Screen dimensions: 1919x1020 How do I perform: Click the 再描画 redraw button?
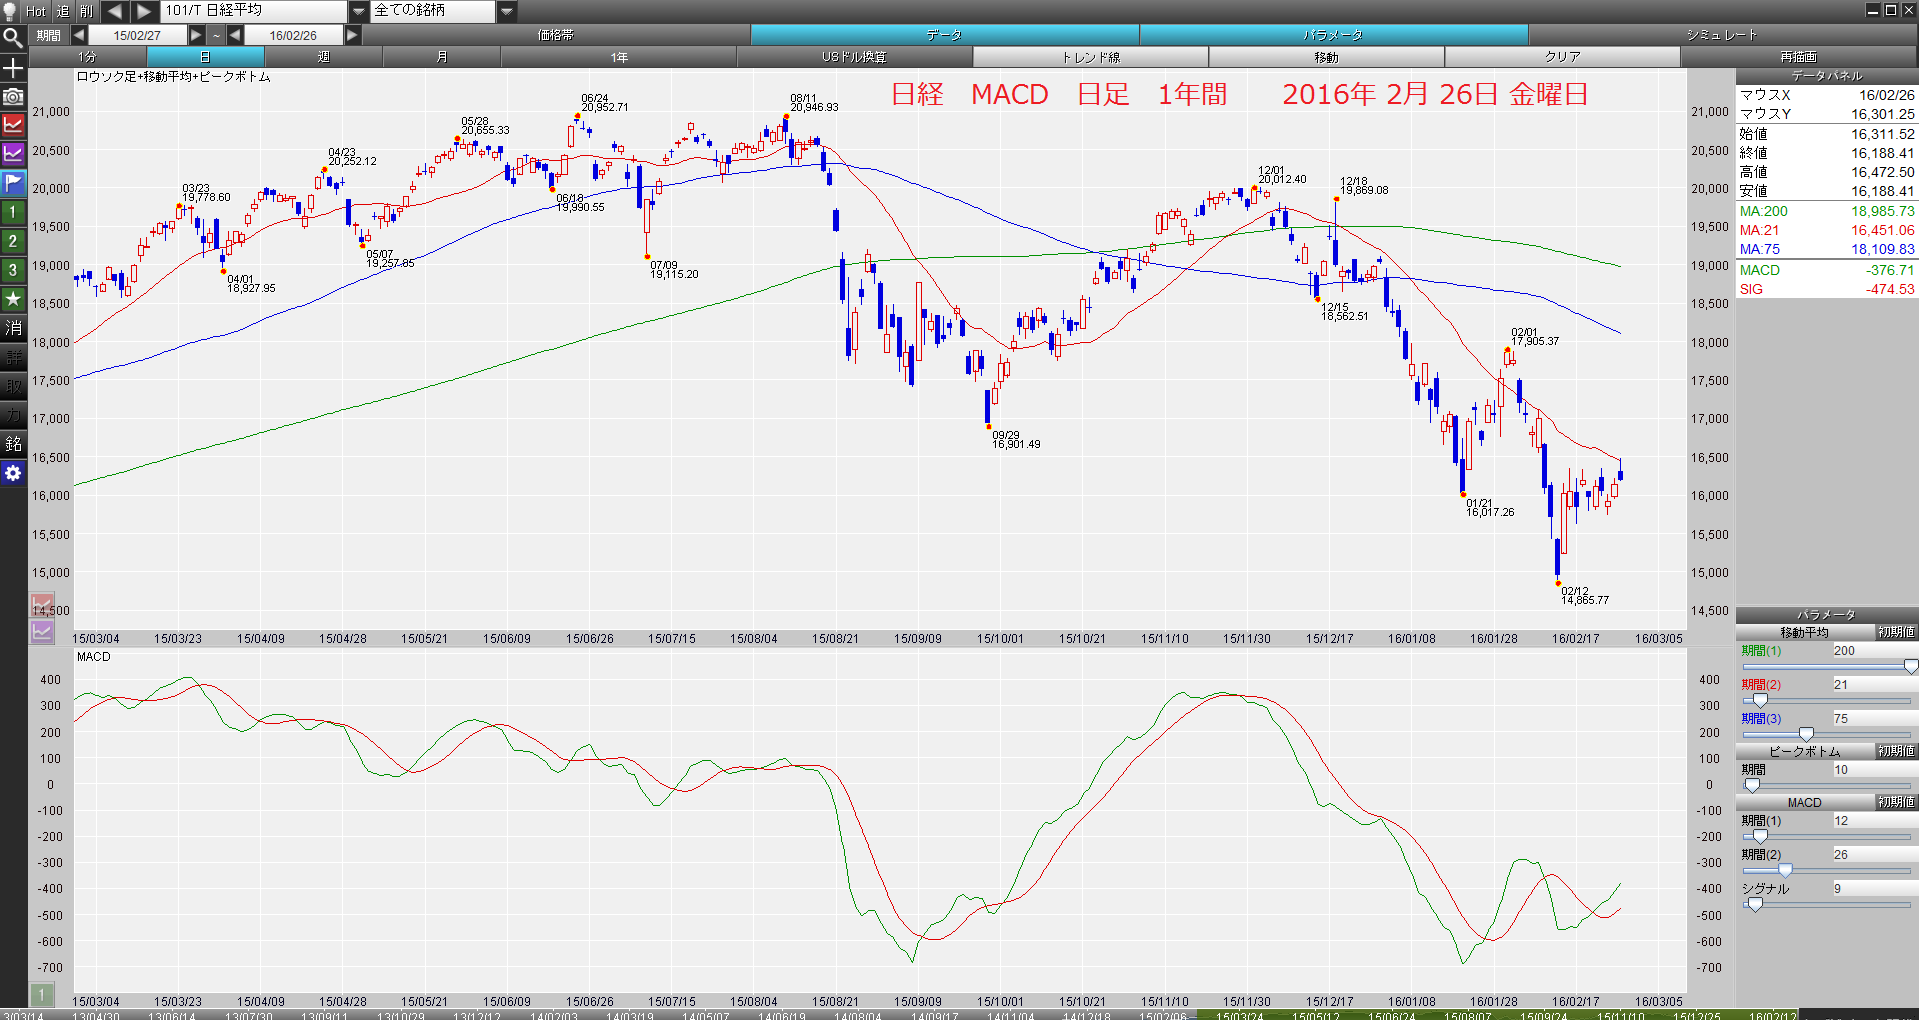click(x=1798, y=57)
